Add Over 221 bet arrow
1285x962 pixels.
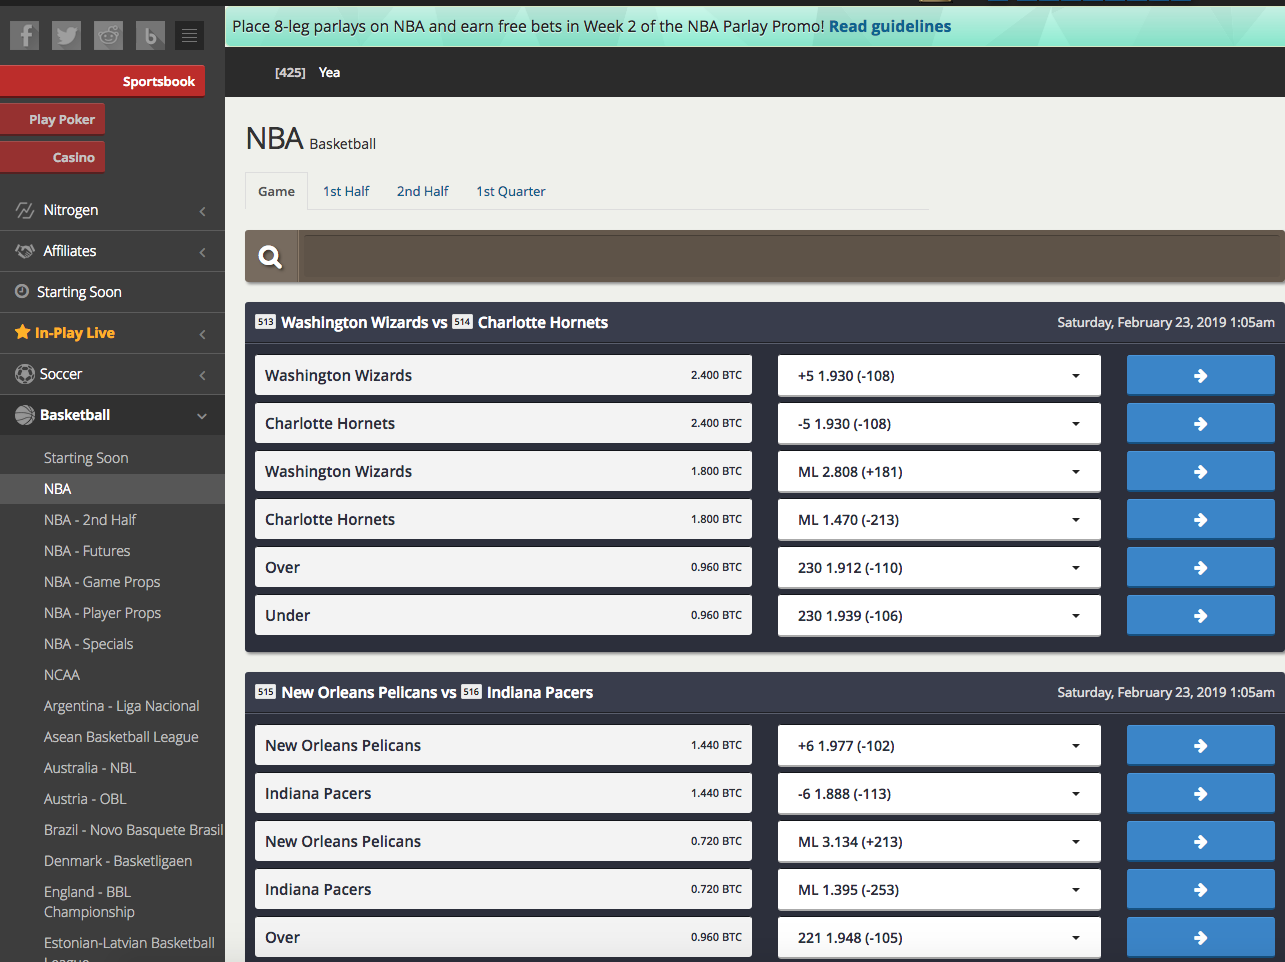(1201, 938)
